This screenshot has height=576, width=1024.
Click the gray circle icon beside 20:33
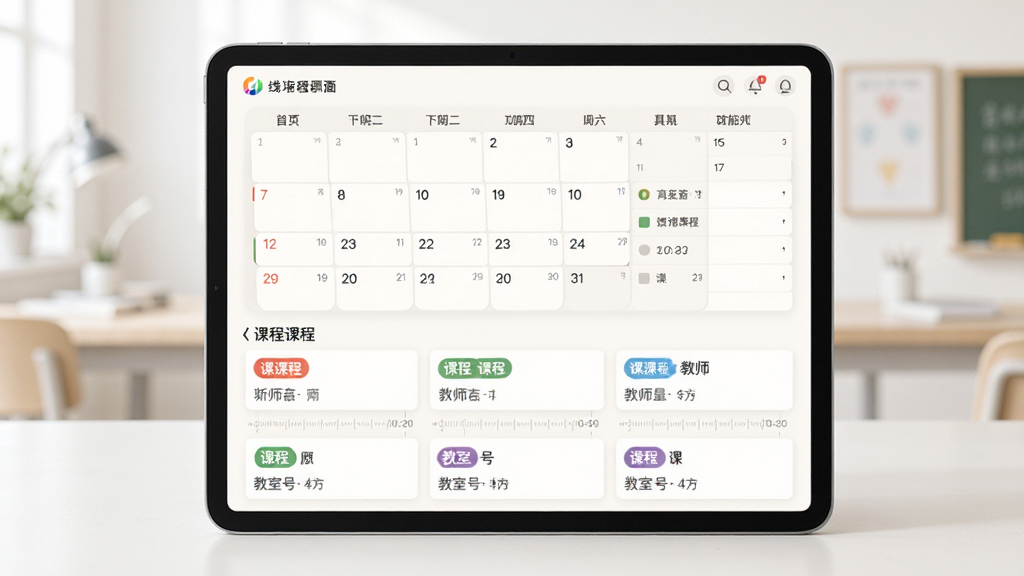[x=644, y=250]
